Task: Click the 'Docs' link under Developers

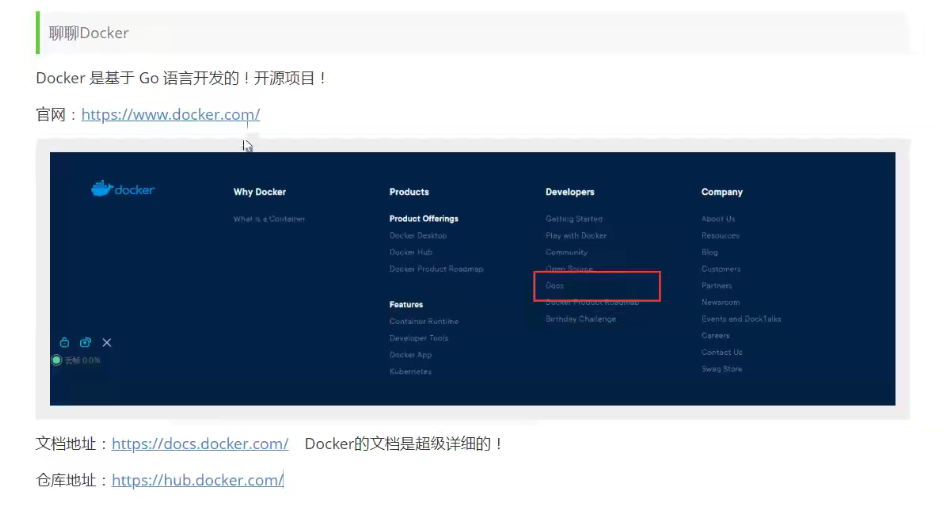Action: pyautogui.click(x=554, y=286)
